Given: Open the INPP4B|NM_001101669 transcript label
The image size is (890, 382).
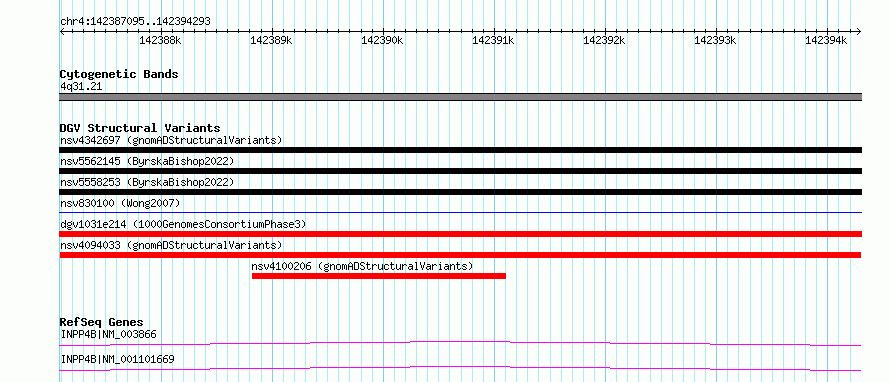Looking at the screenshot, I should 117,359.
